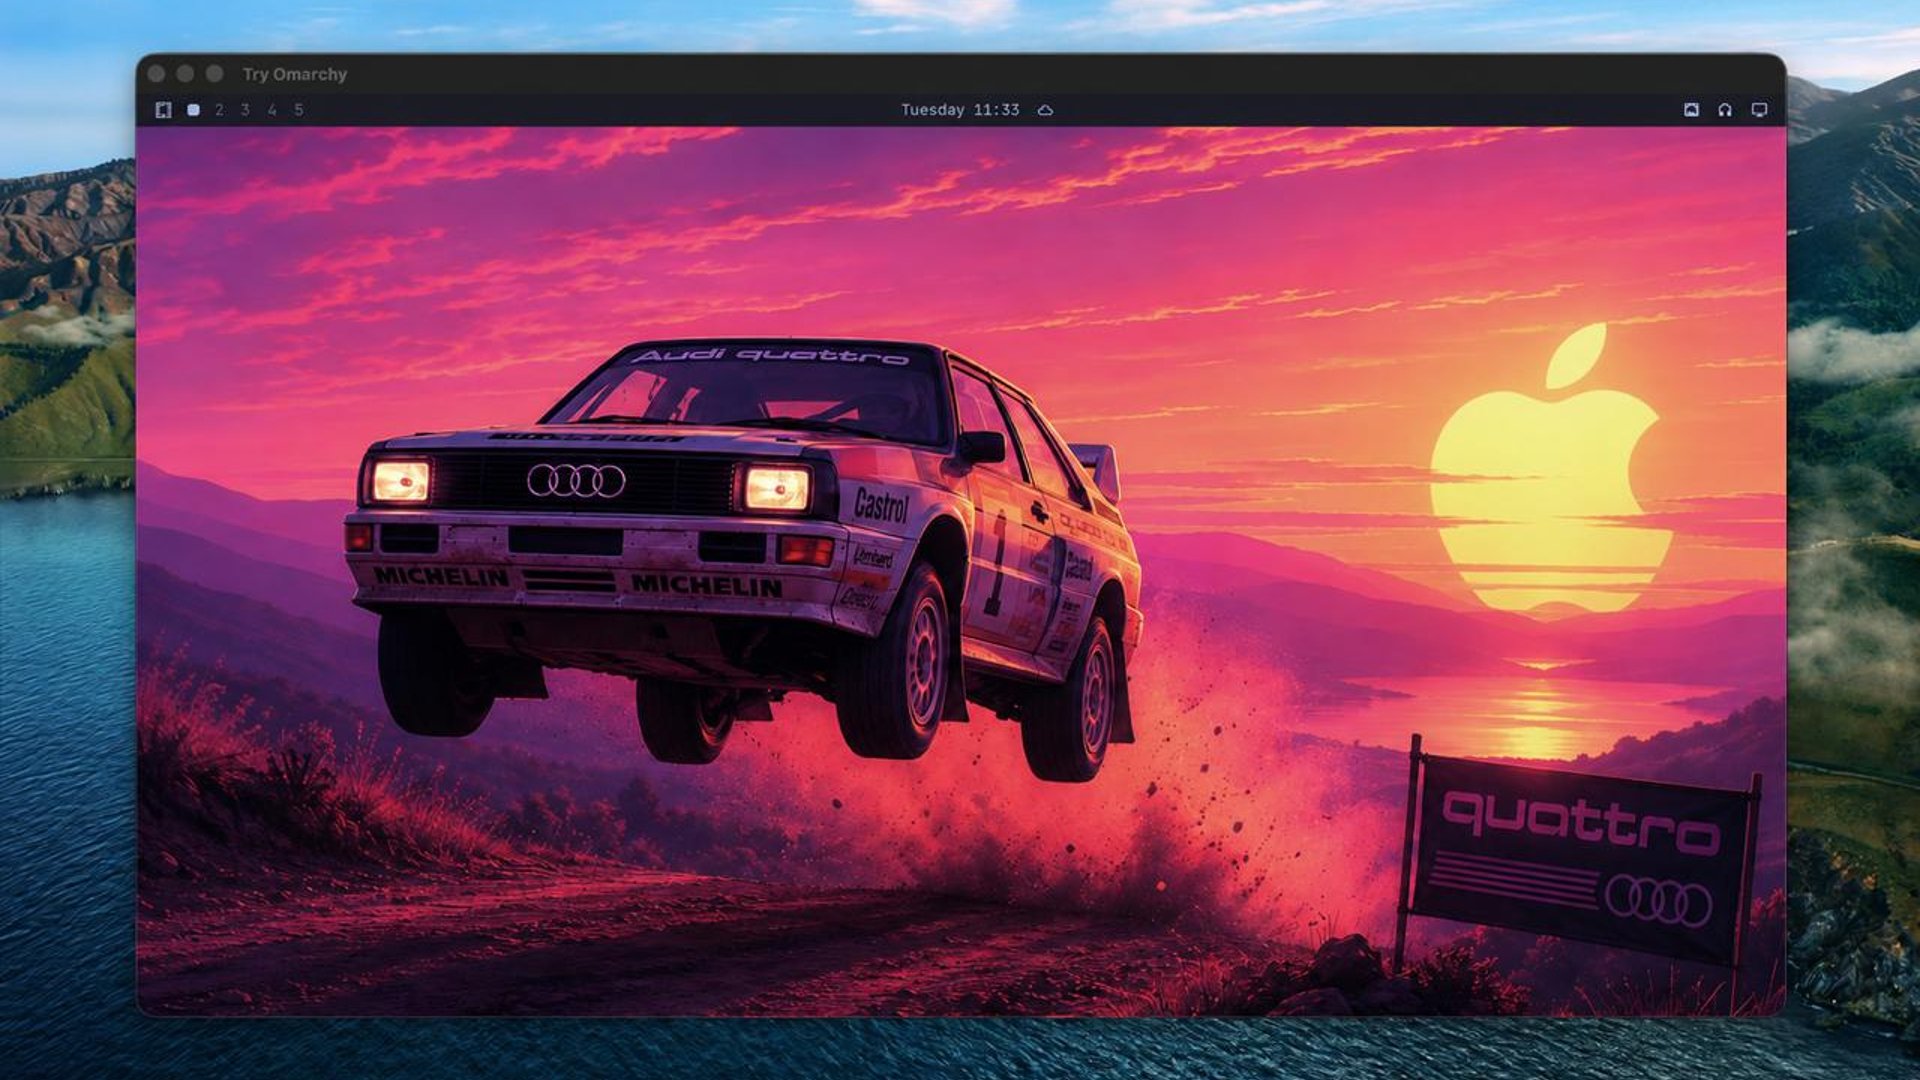Open the network status icon
Screen dimensions: 1920x1080
pyautogui.click(x=1691, y=110)
